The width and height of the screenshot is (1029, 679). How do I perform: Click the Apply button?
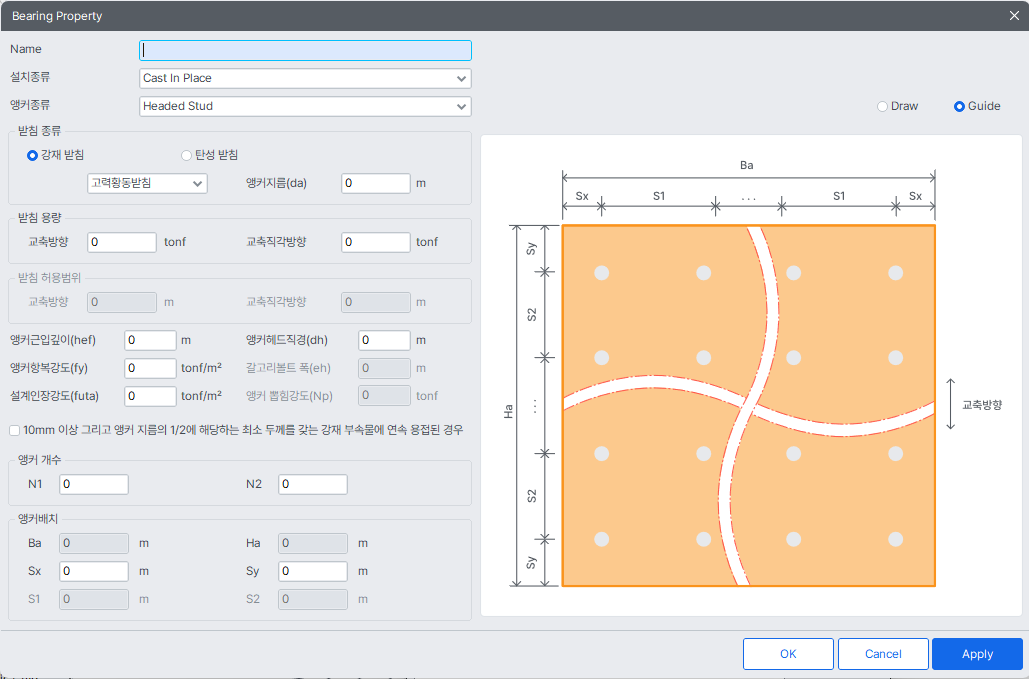977,654
